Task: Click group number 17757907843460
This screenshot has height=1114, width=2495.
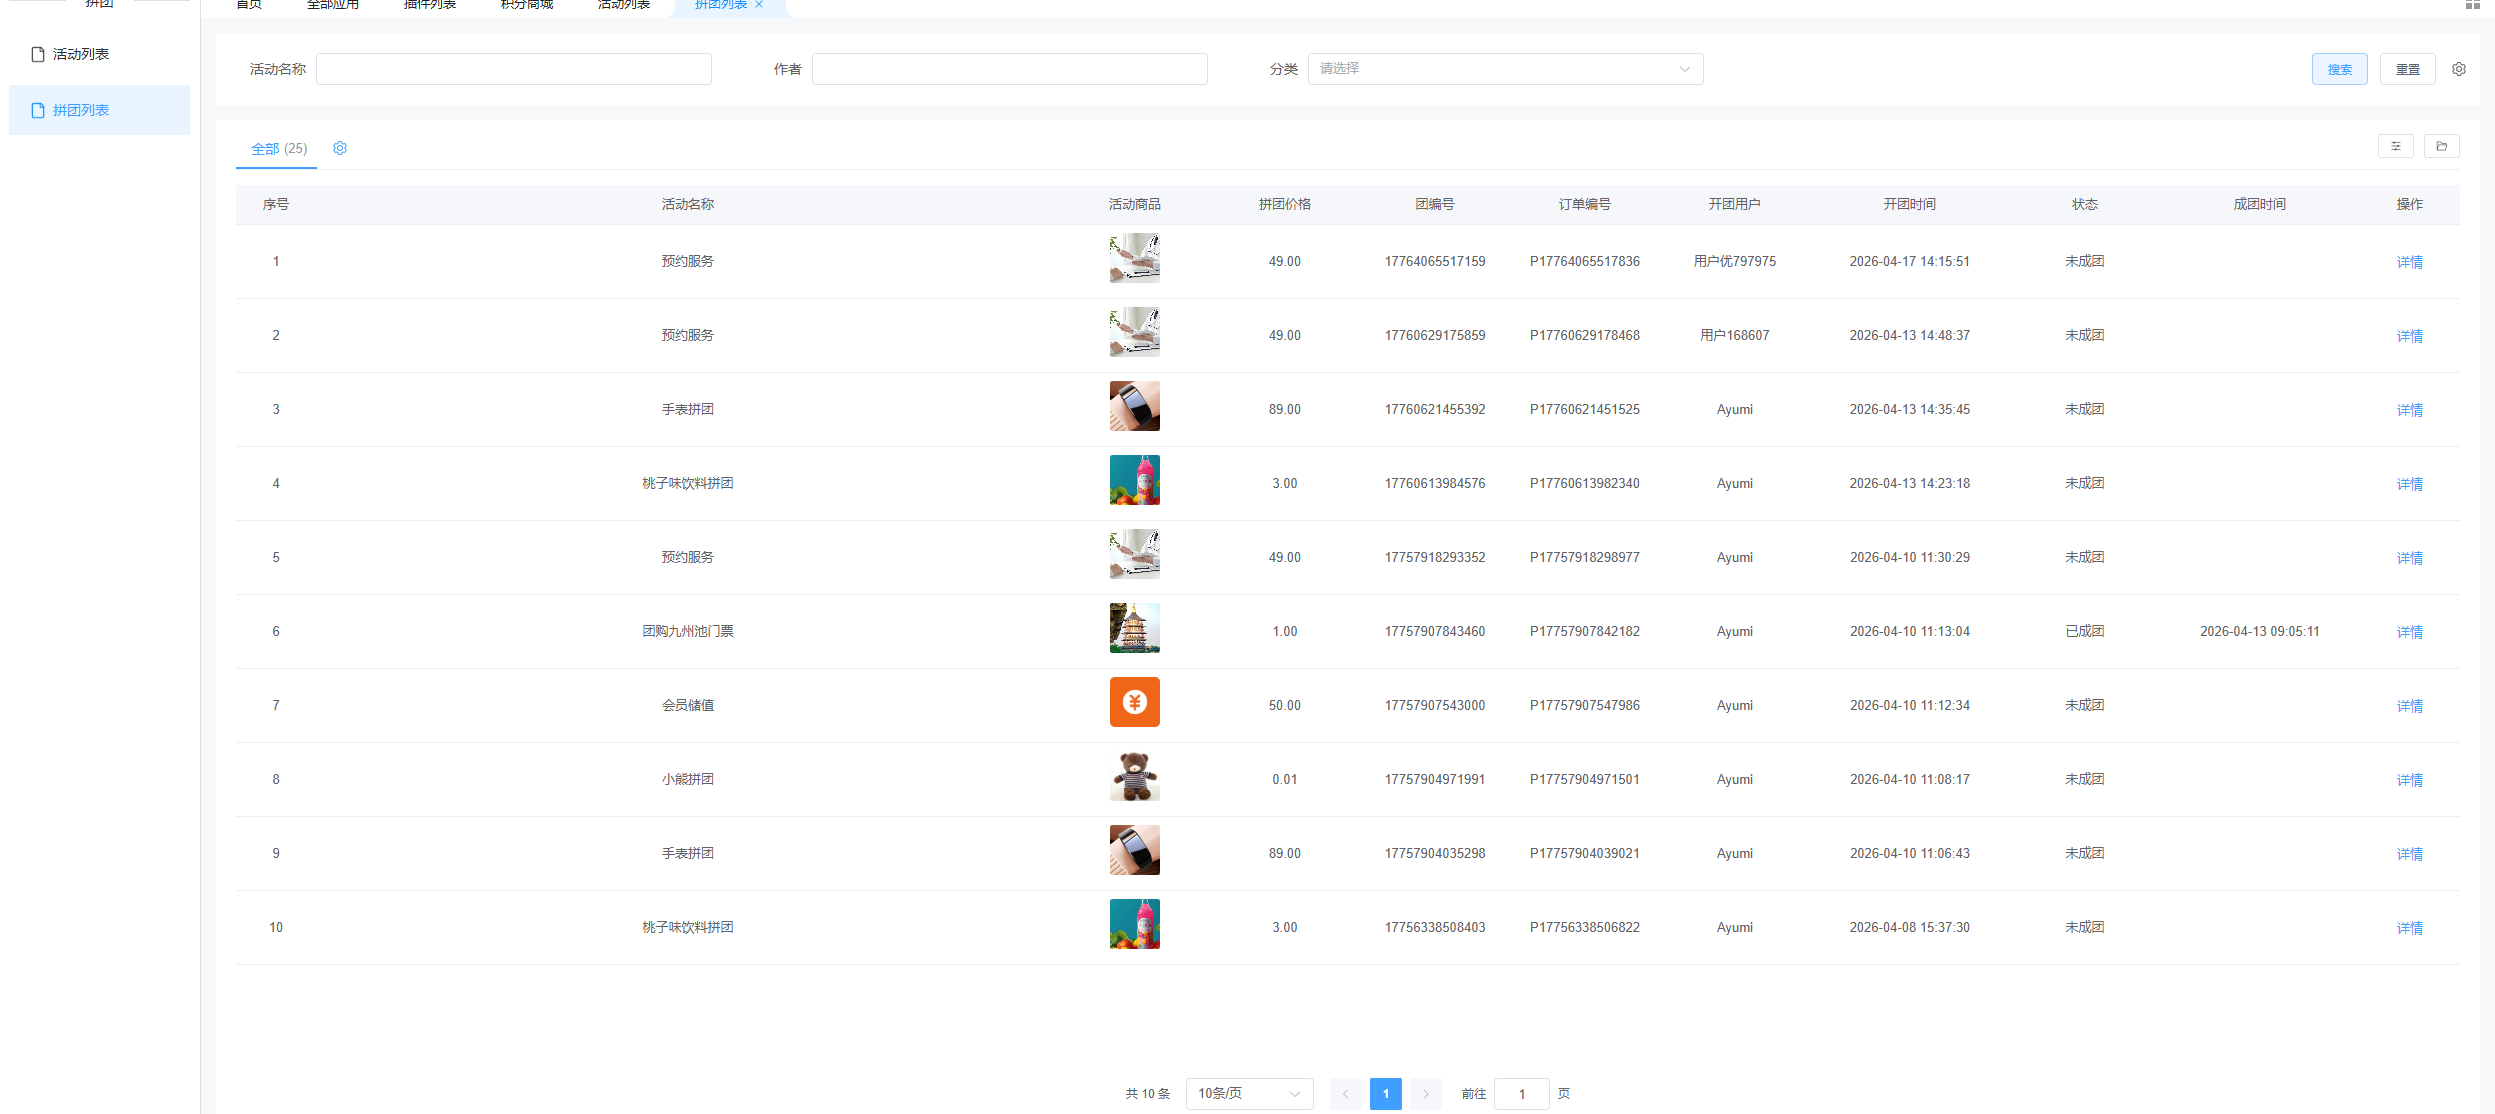Action: tap(1435, 632)
